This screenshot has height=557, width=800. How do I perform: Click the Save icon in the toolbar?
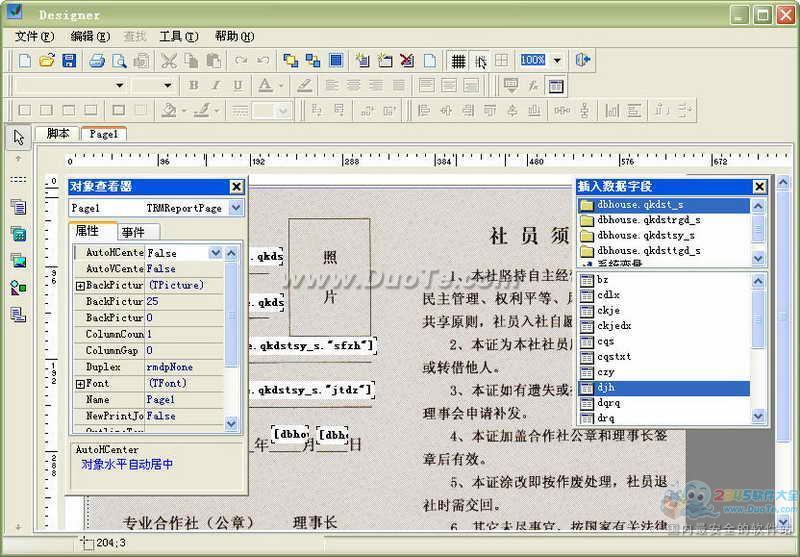coord(69,61)
